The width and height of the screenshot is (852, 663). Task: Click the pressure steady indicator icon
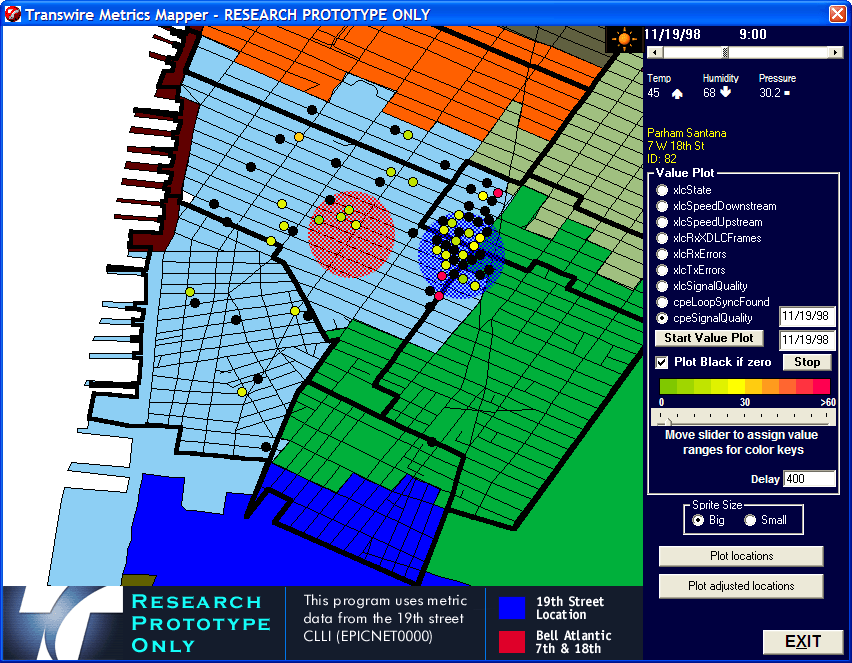point(787,93)
